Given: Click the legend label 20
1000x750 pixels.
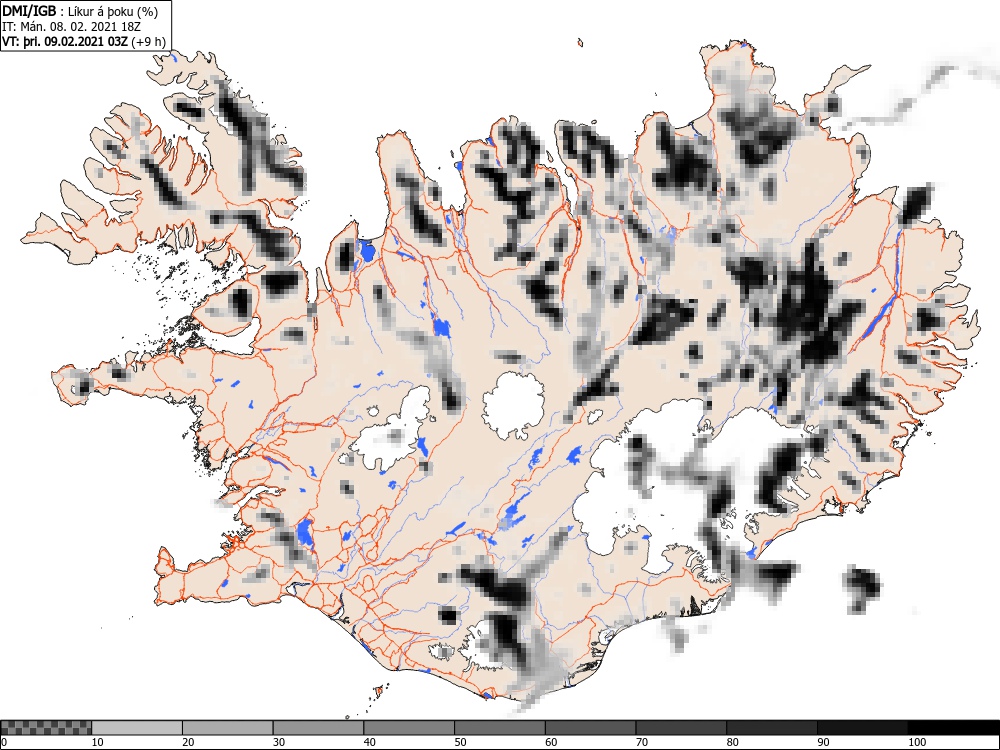Looking at the screenshot, I should point(188,742).
